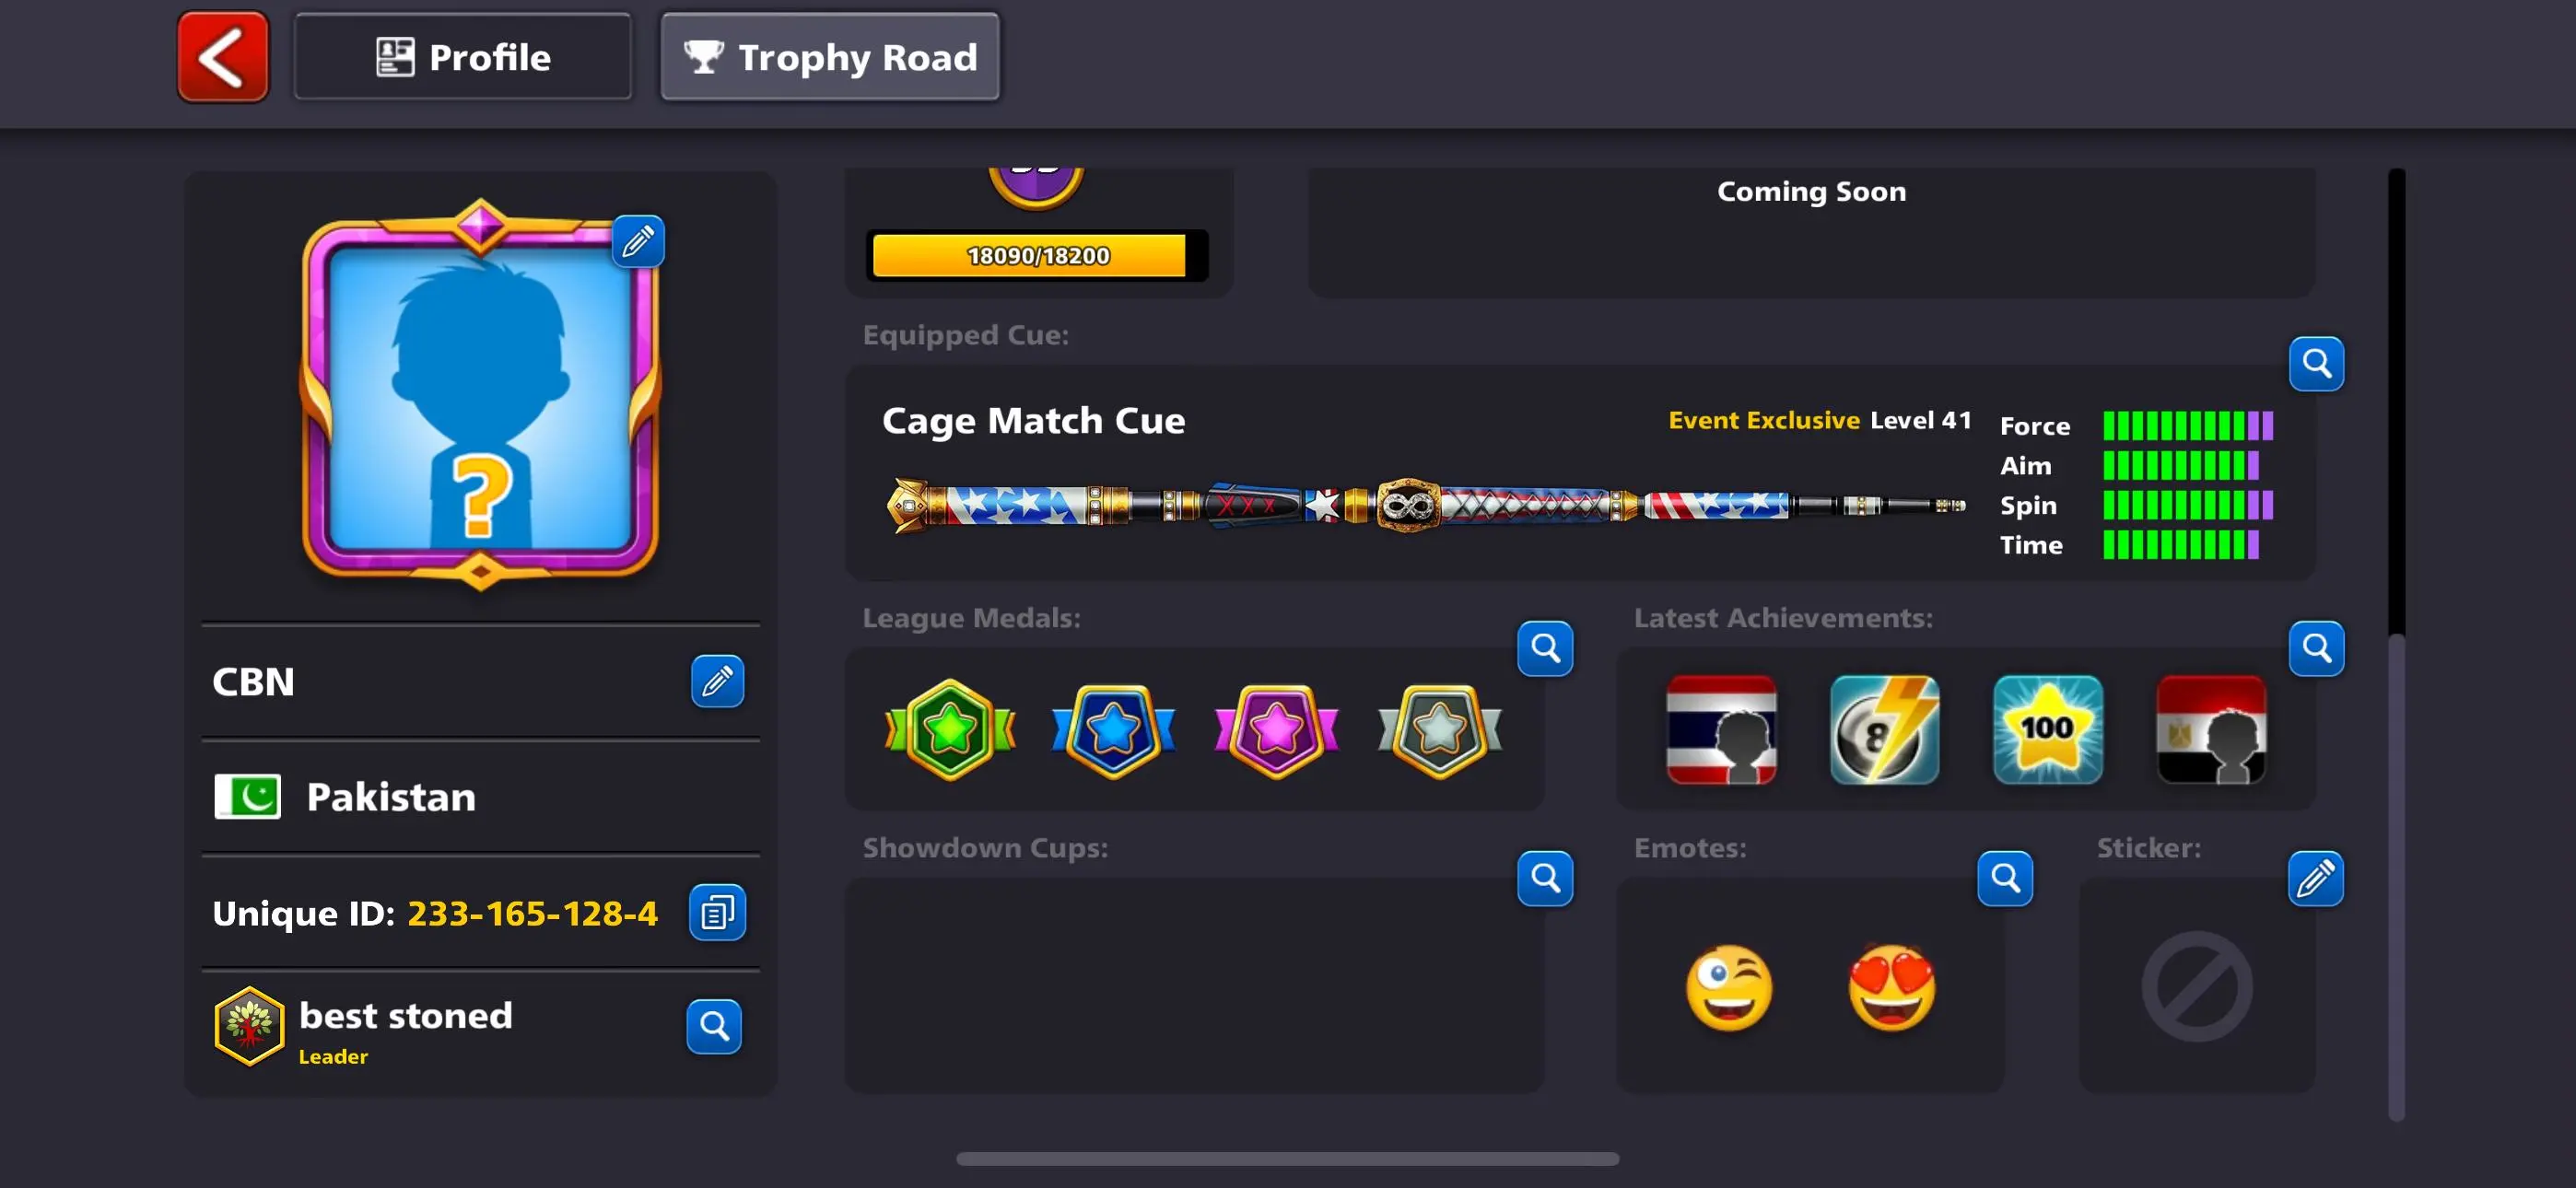Image resolution: width=2576 pixels, height=1188 pixels.
Task: Select the purple star league medal
Action: [x=1276, y=731]
